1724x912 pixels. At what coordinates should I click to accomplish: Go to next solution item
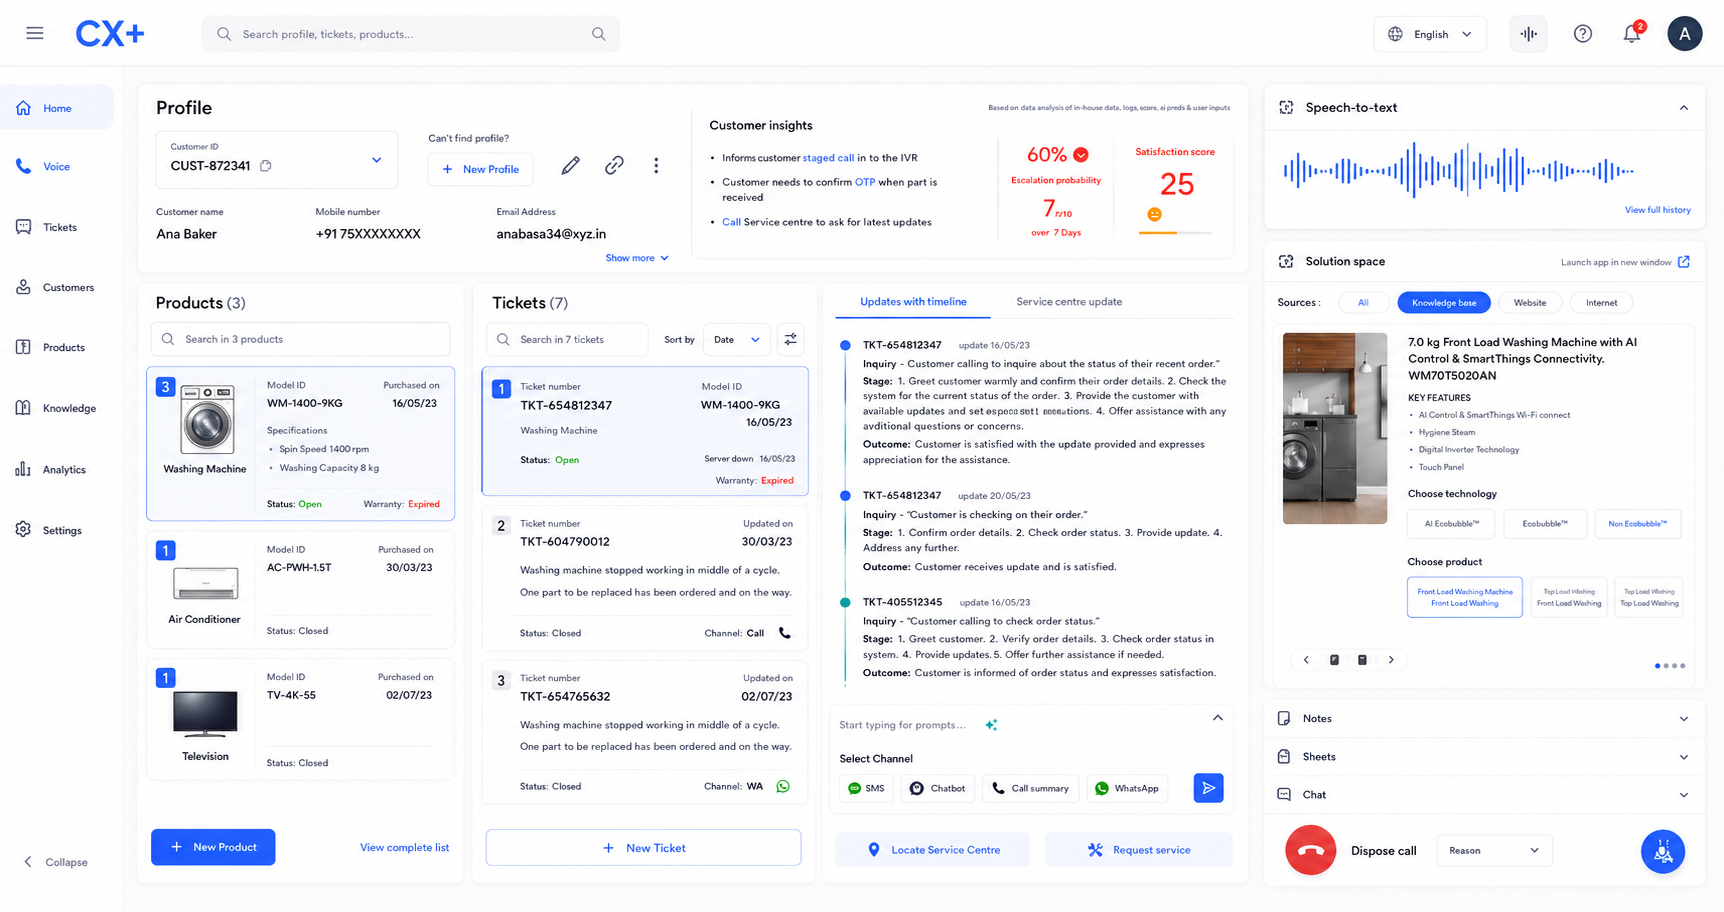(1391, 660)
